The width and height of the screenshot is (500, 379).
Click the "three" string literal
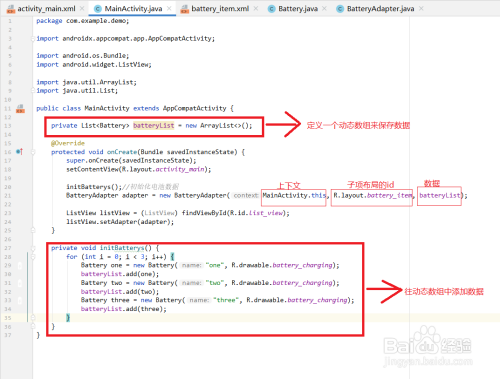click(226, 300)
